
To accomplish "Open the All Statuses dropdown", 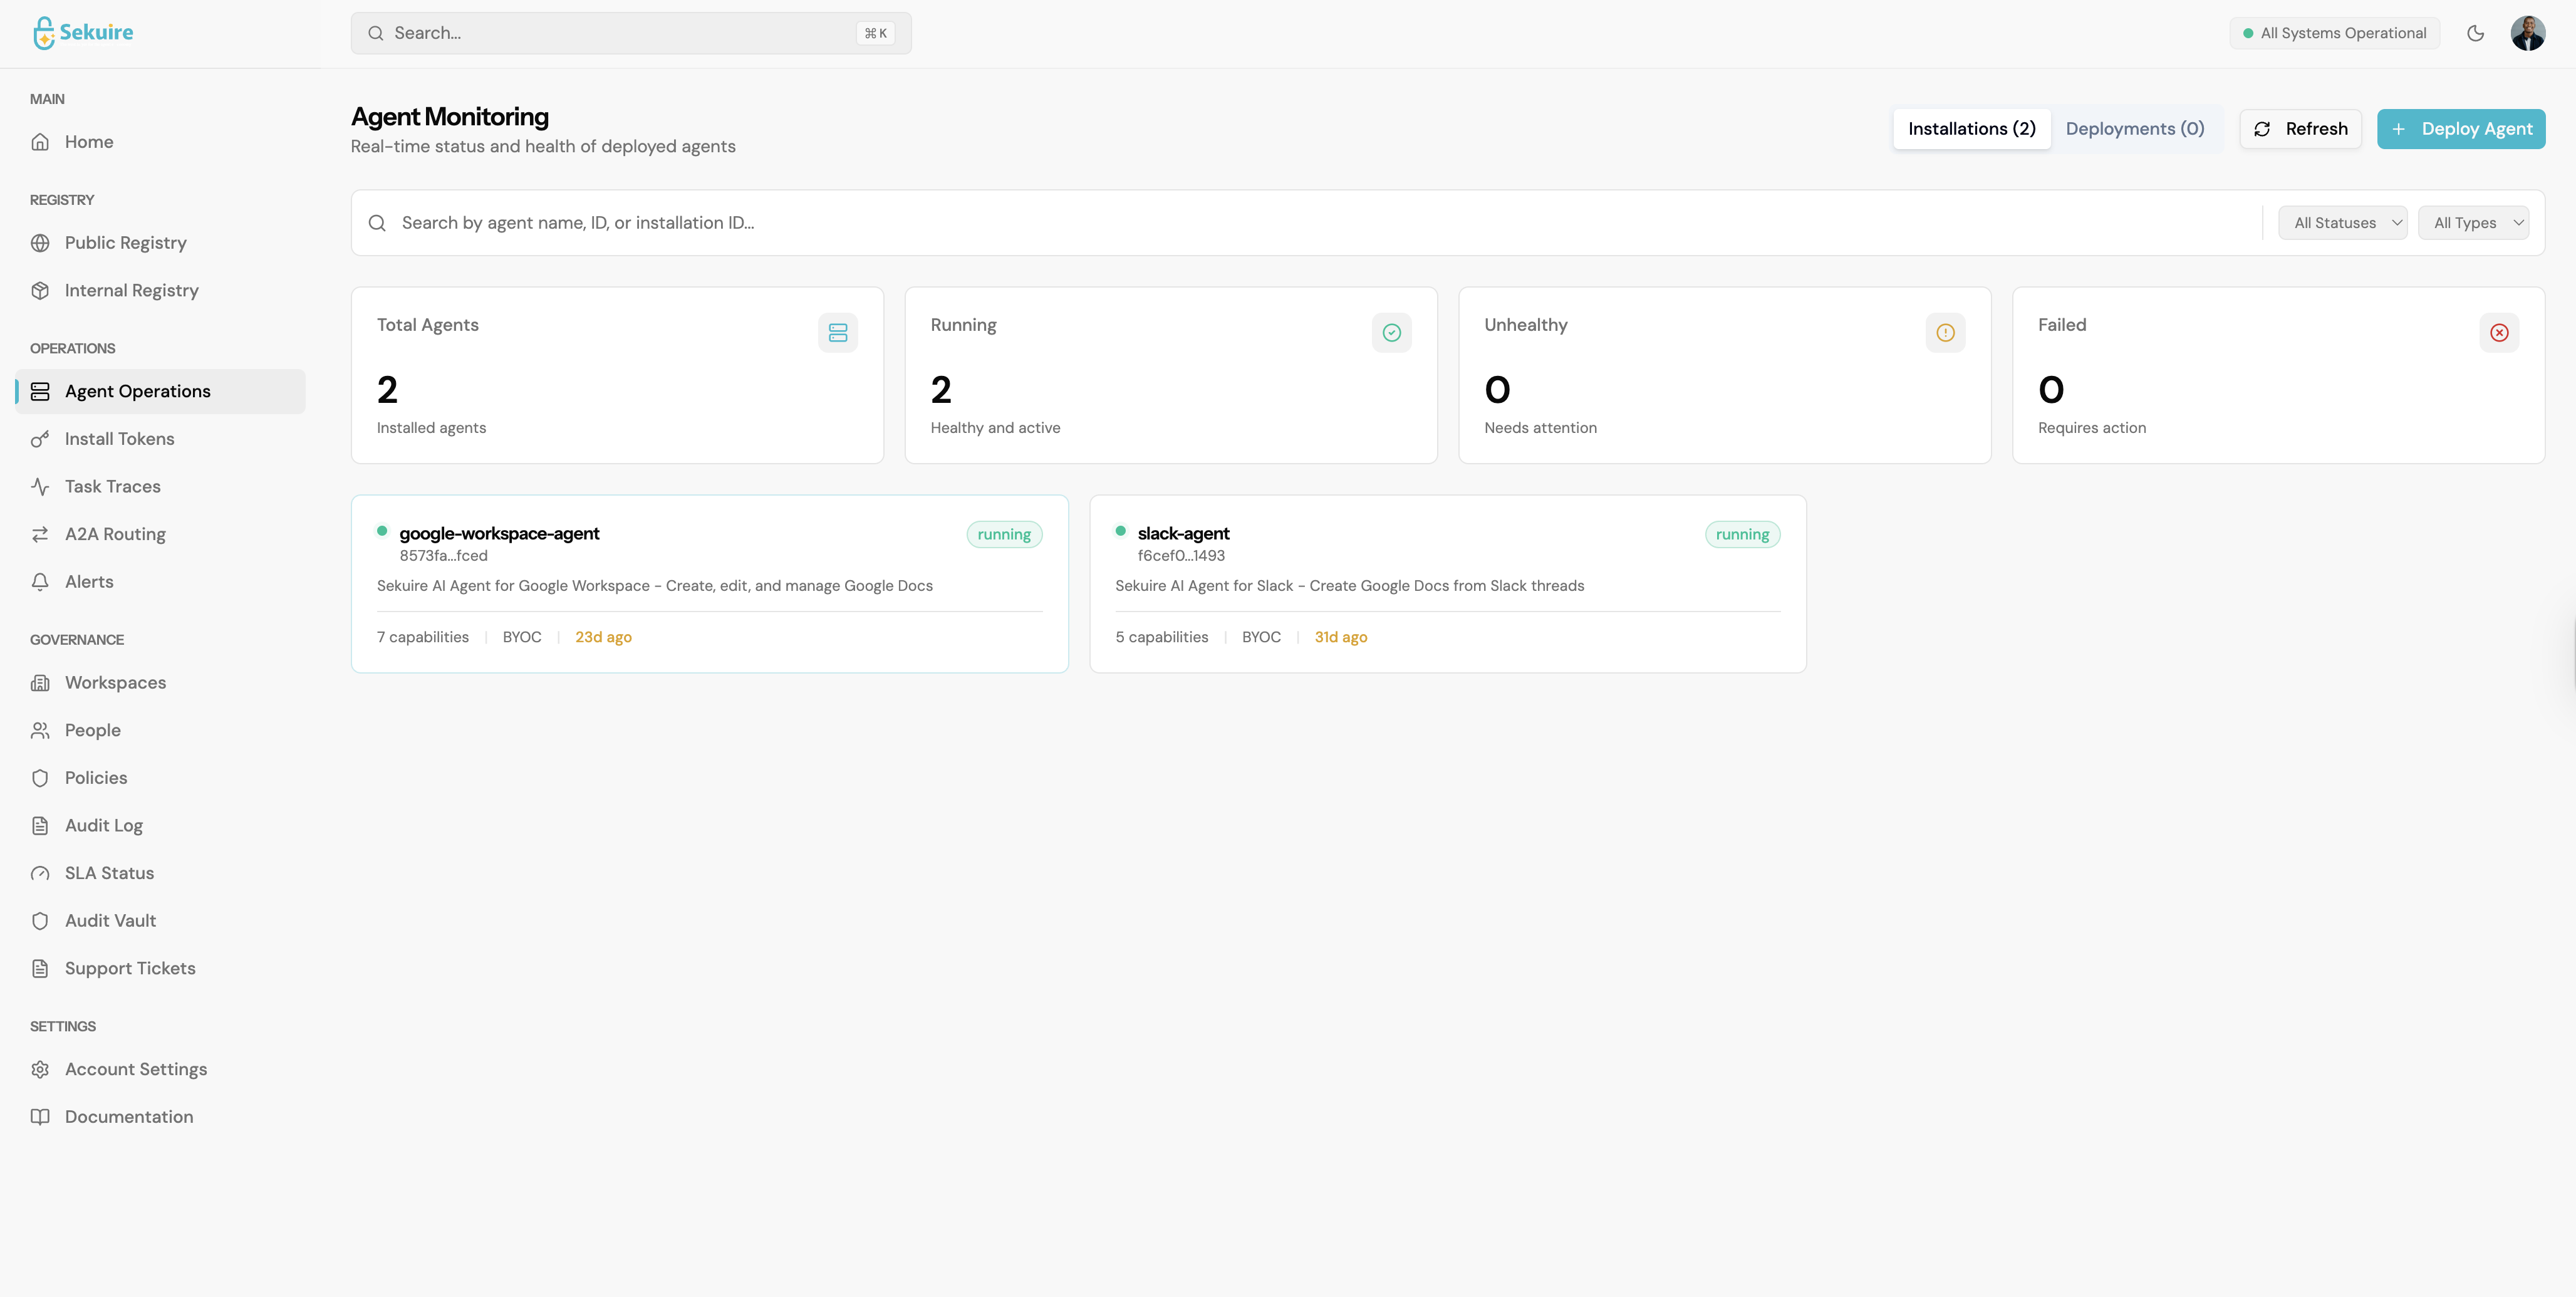I will 2342,222.
